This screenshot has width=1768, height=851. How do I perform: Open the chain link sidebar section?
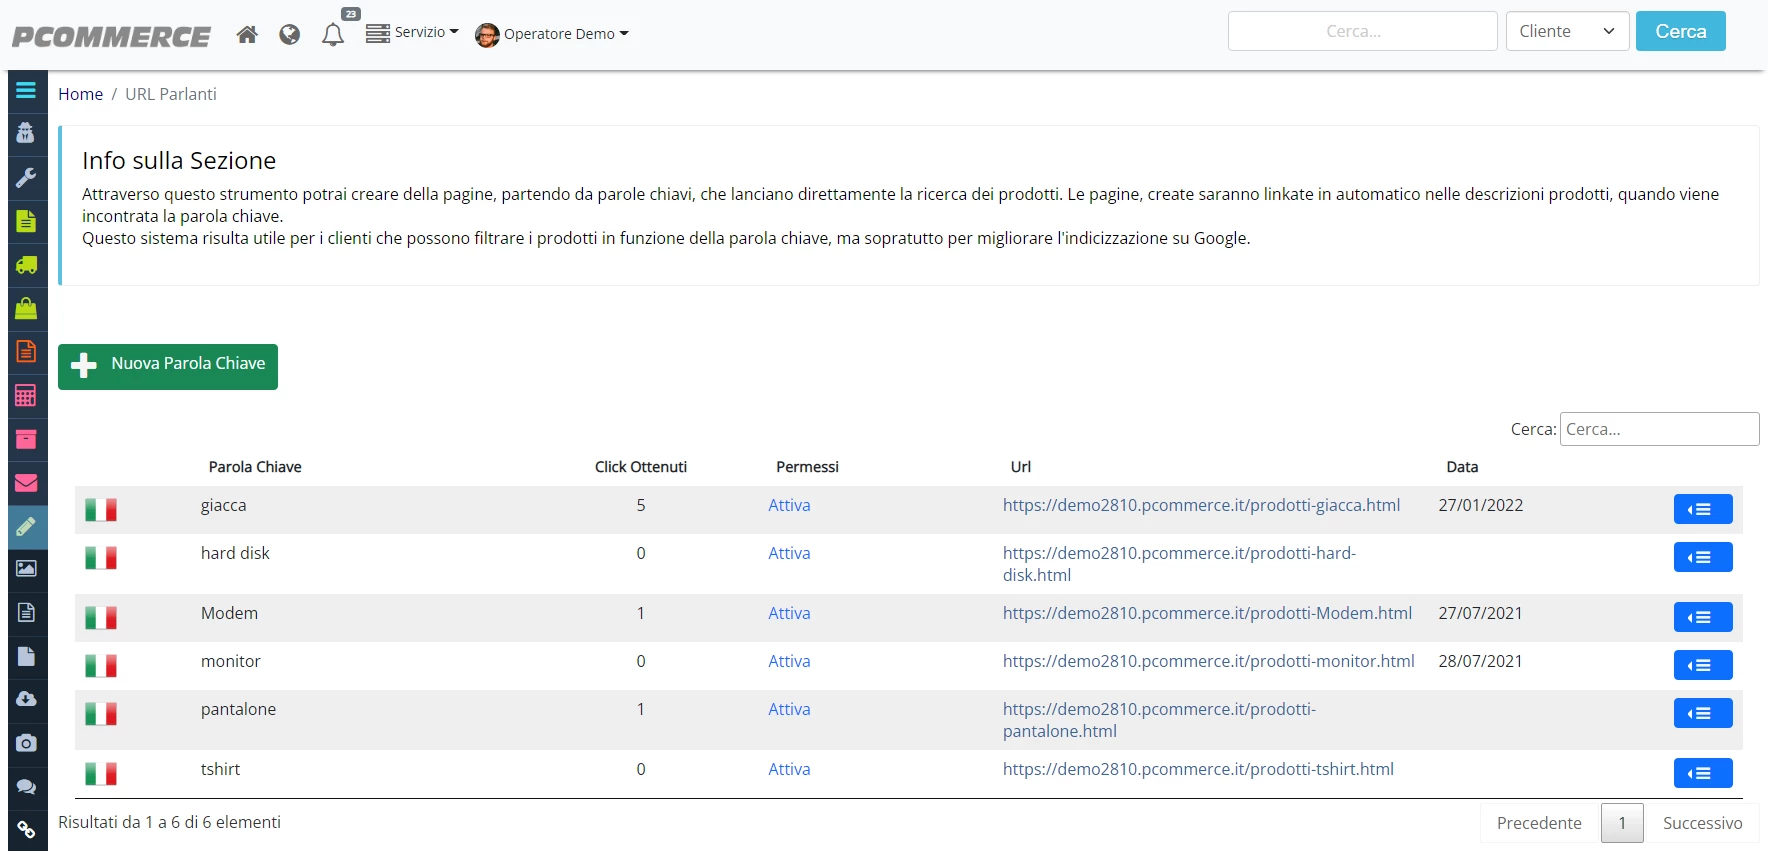[x=26, y=830]
